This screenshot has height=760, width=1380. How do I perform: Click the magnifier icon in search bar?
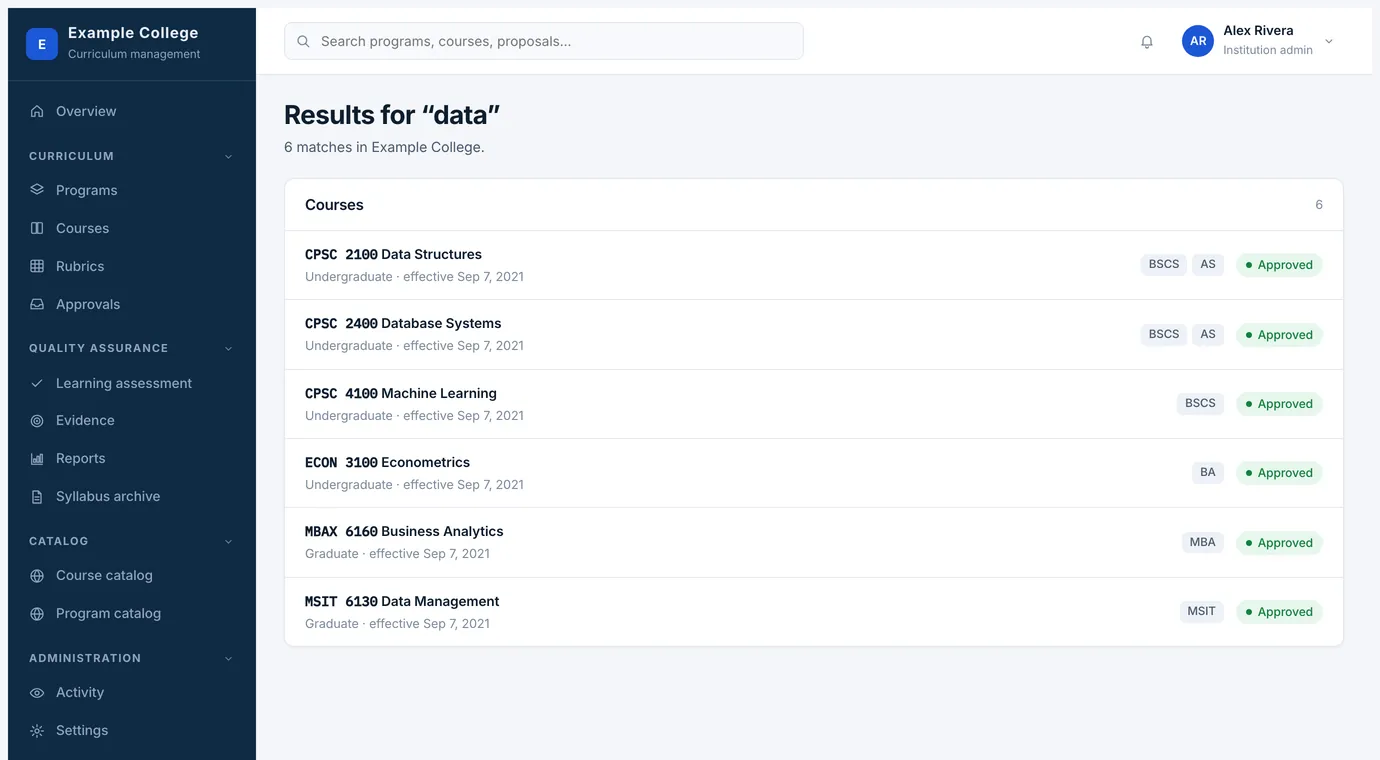pyautogui.click(x=303, y=42)
